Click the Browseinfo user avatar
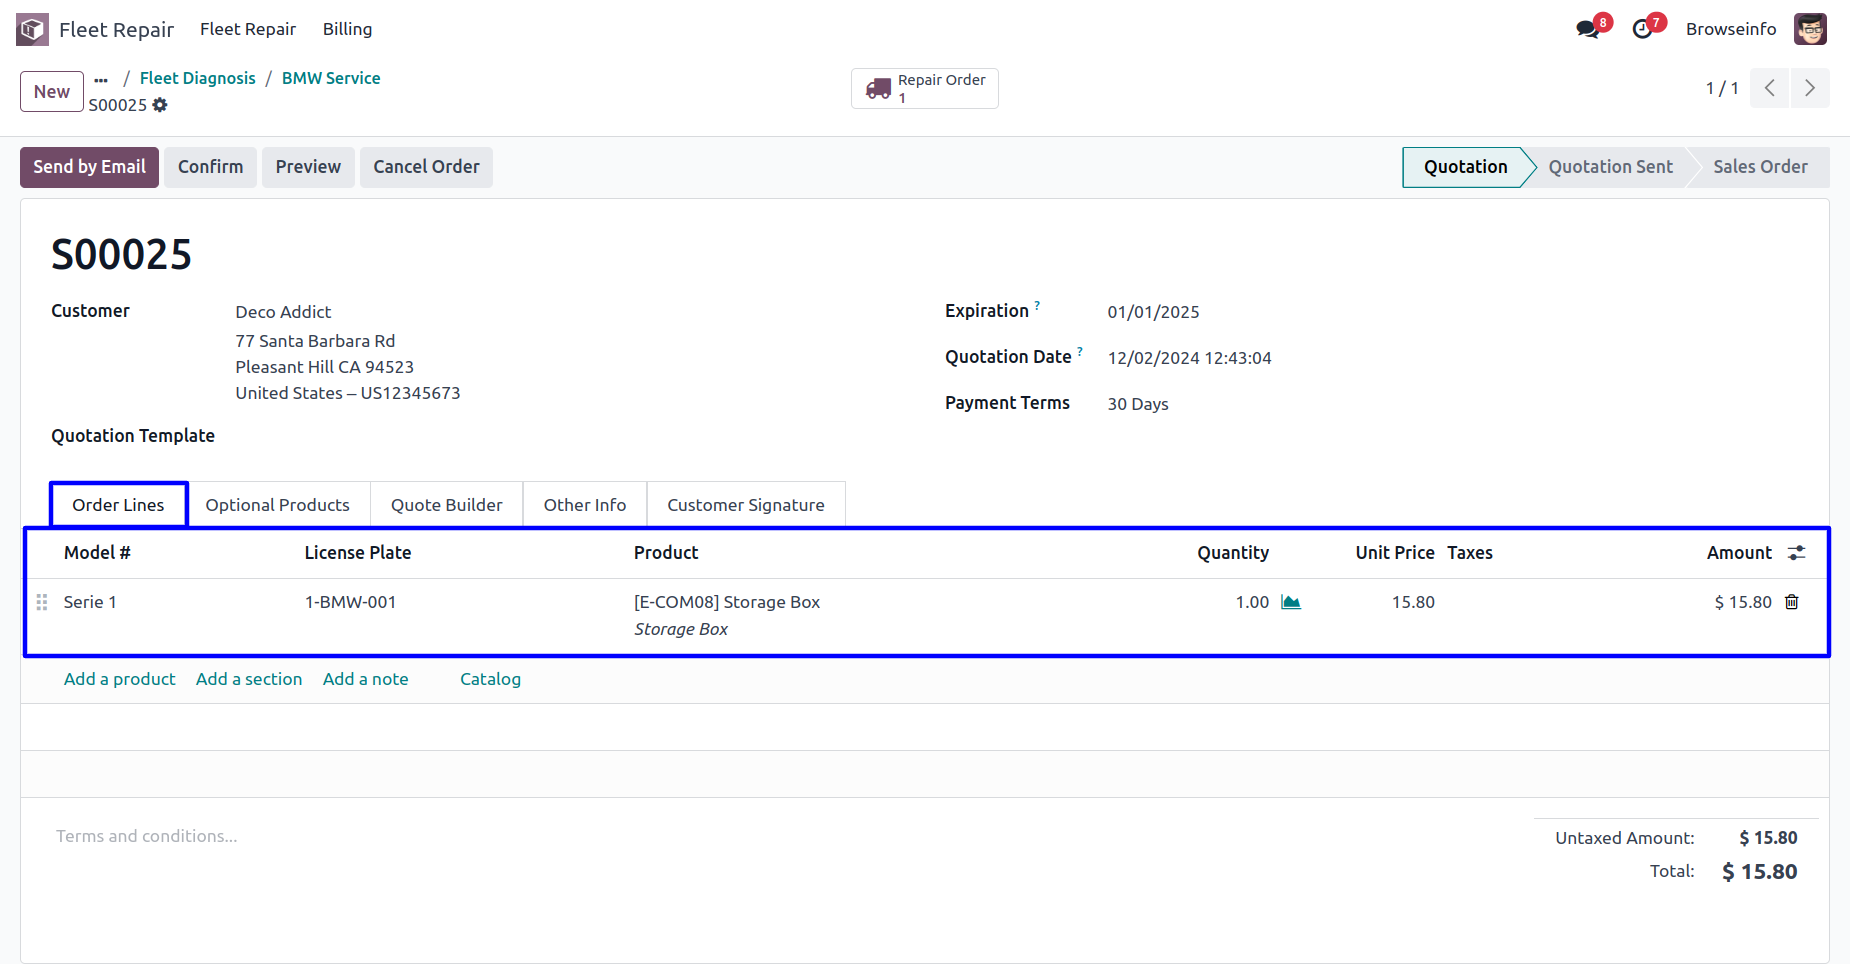Image resolution: width=1850 pixels, height=964 pixels. click(1810, 29)
